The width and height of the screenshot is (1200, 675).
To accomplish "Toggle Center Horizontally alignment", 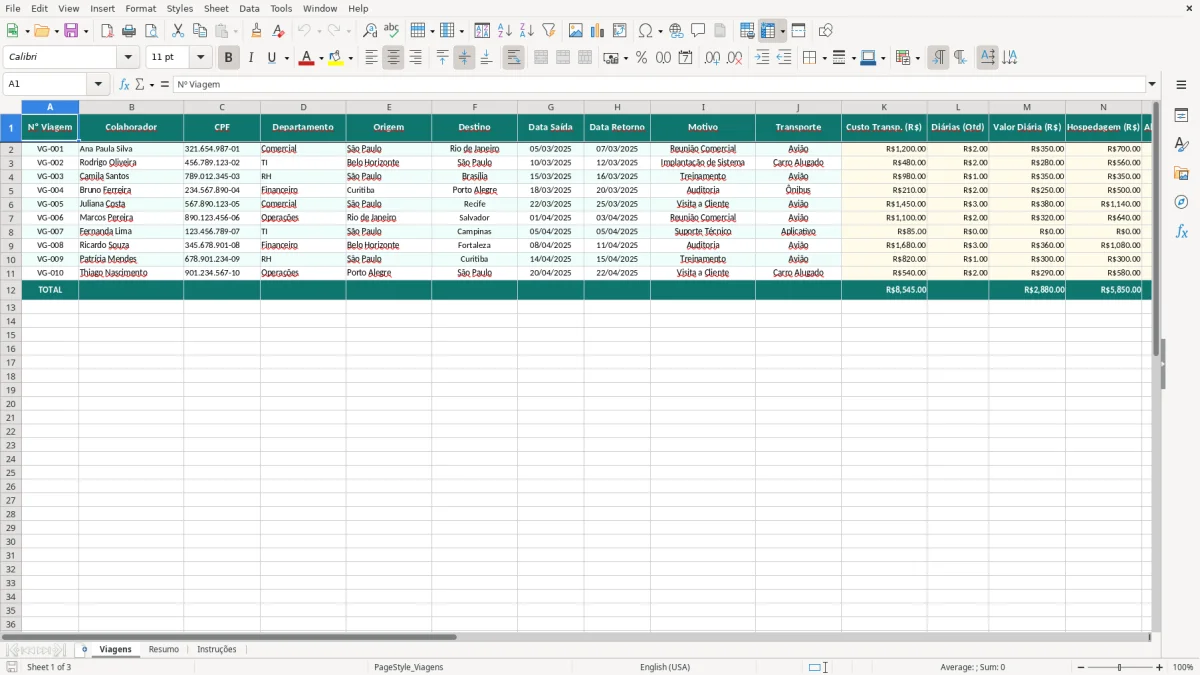I will (x=393, y=58).
